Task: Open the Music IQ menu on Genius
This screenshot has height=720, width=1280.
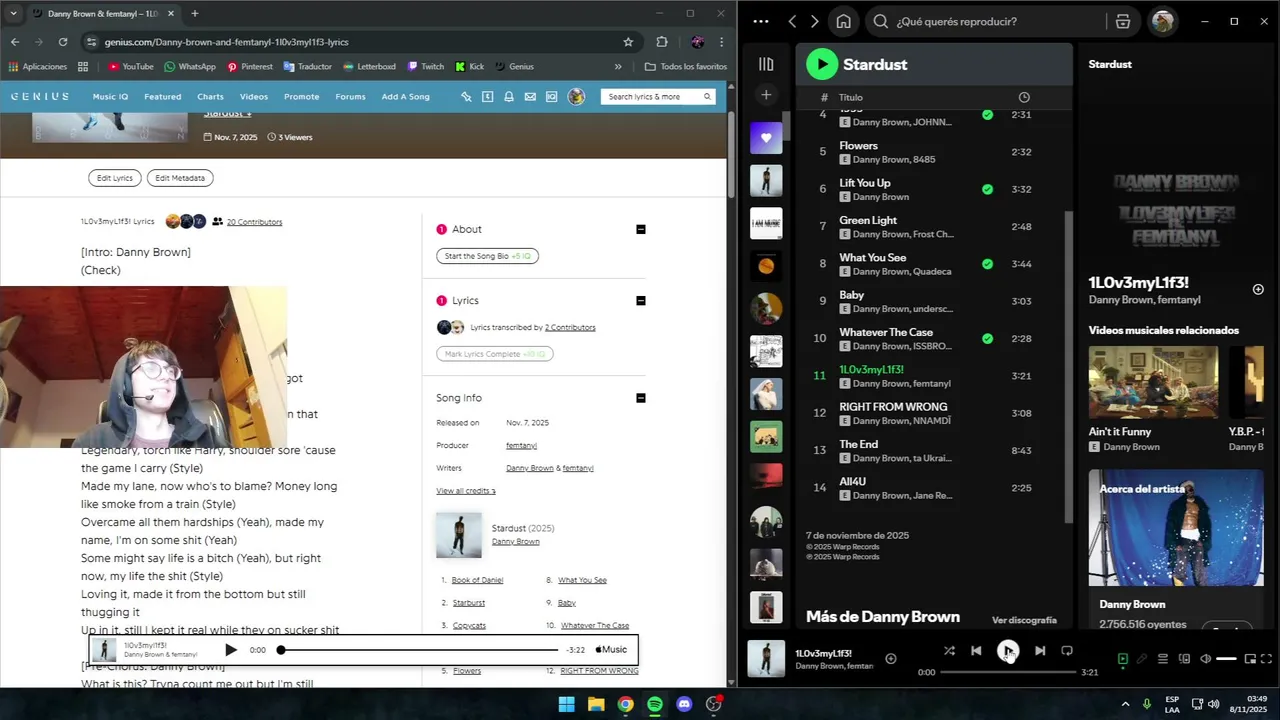Action: tap(110, 97)
